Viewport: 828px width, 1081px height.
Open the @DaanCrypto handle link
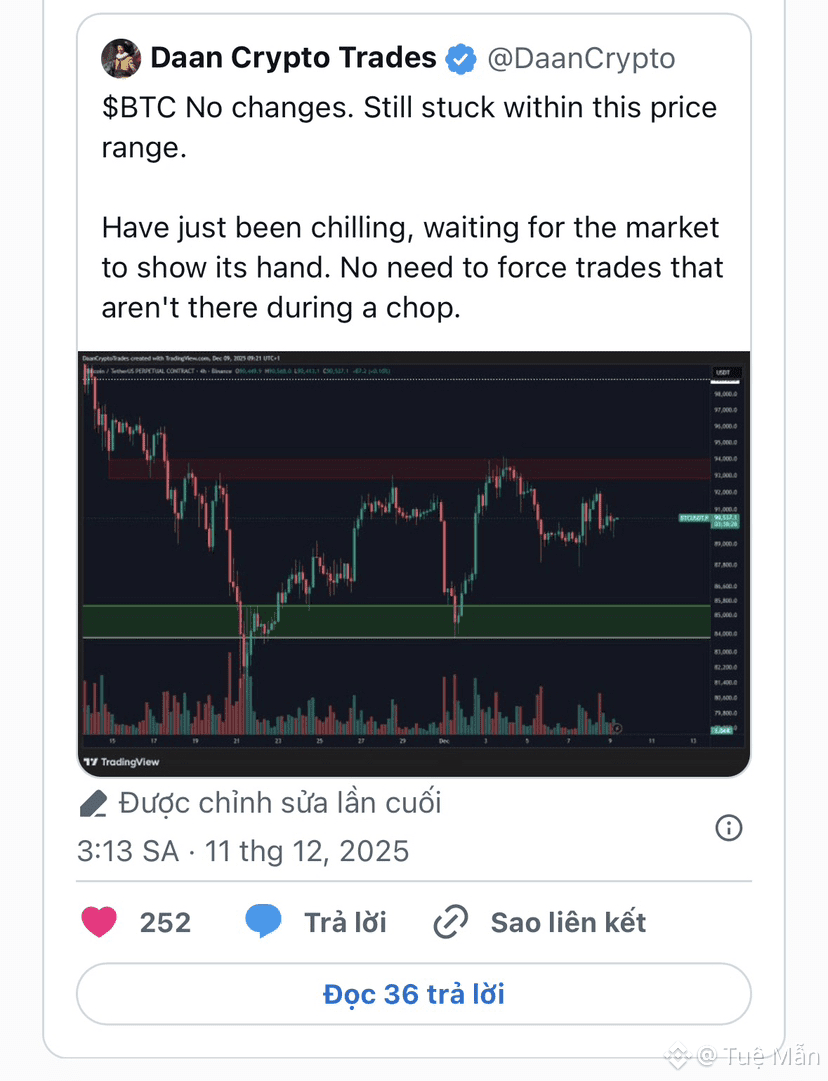click(x=581, y=59)
